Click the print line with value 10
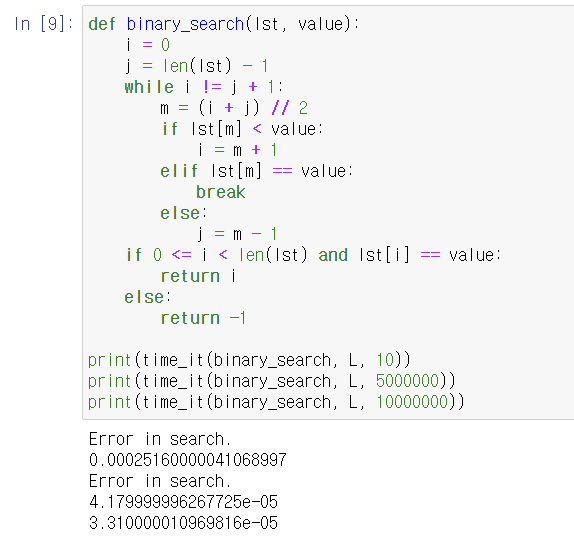This screenshot has height=543, width=574. 249,360
